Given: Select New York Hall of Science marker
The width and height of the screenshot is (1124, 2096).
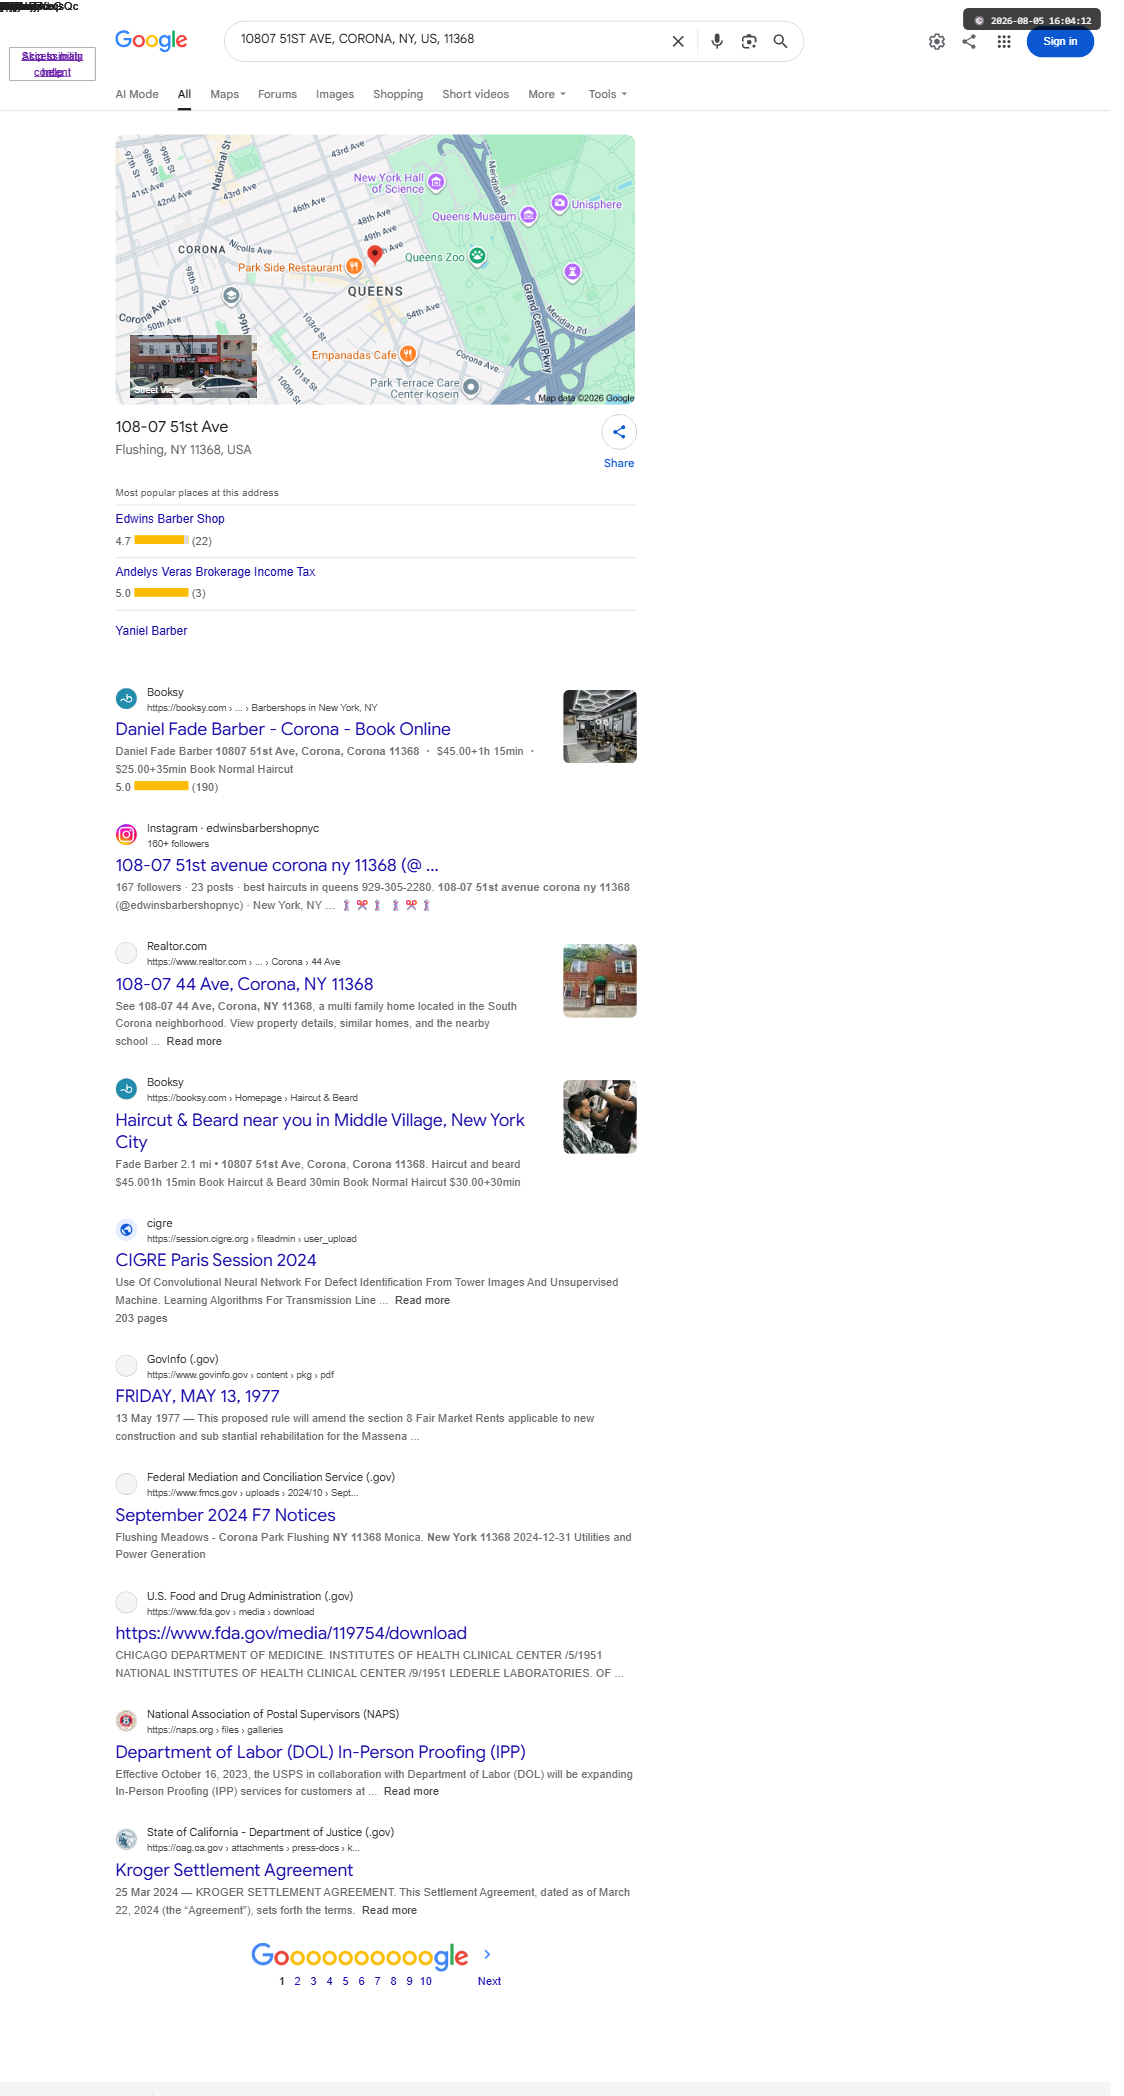Looking at the screenshot, I should 436,181.
